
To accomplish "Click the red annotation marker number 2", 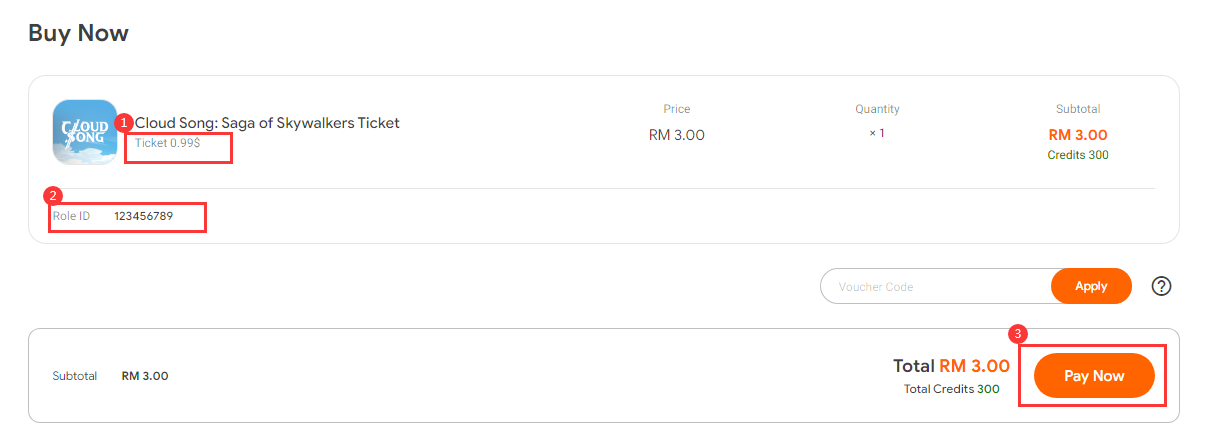I will [54, 195].
